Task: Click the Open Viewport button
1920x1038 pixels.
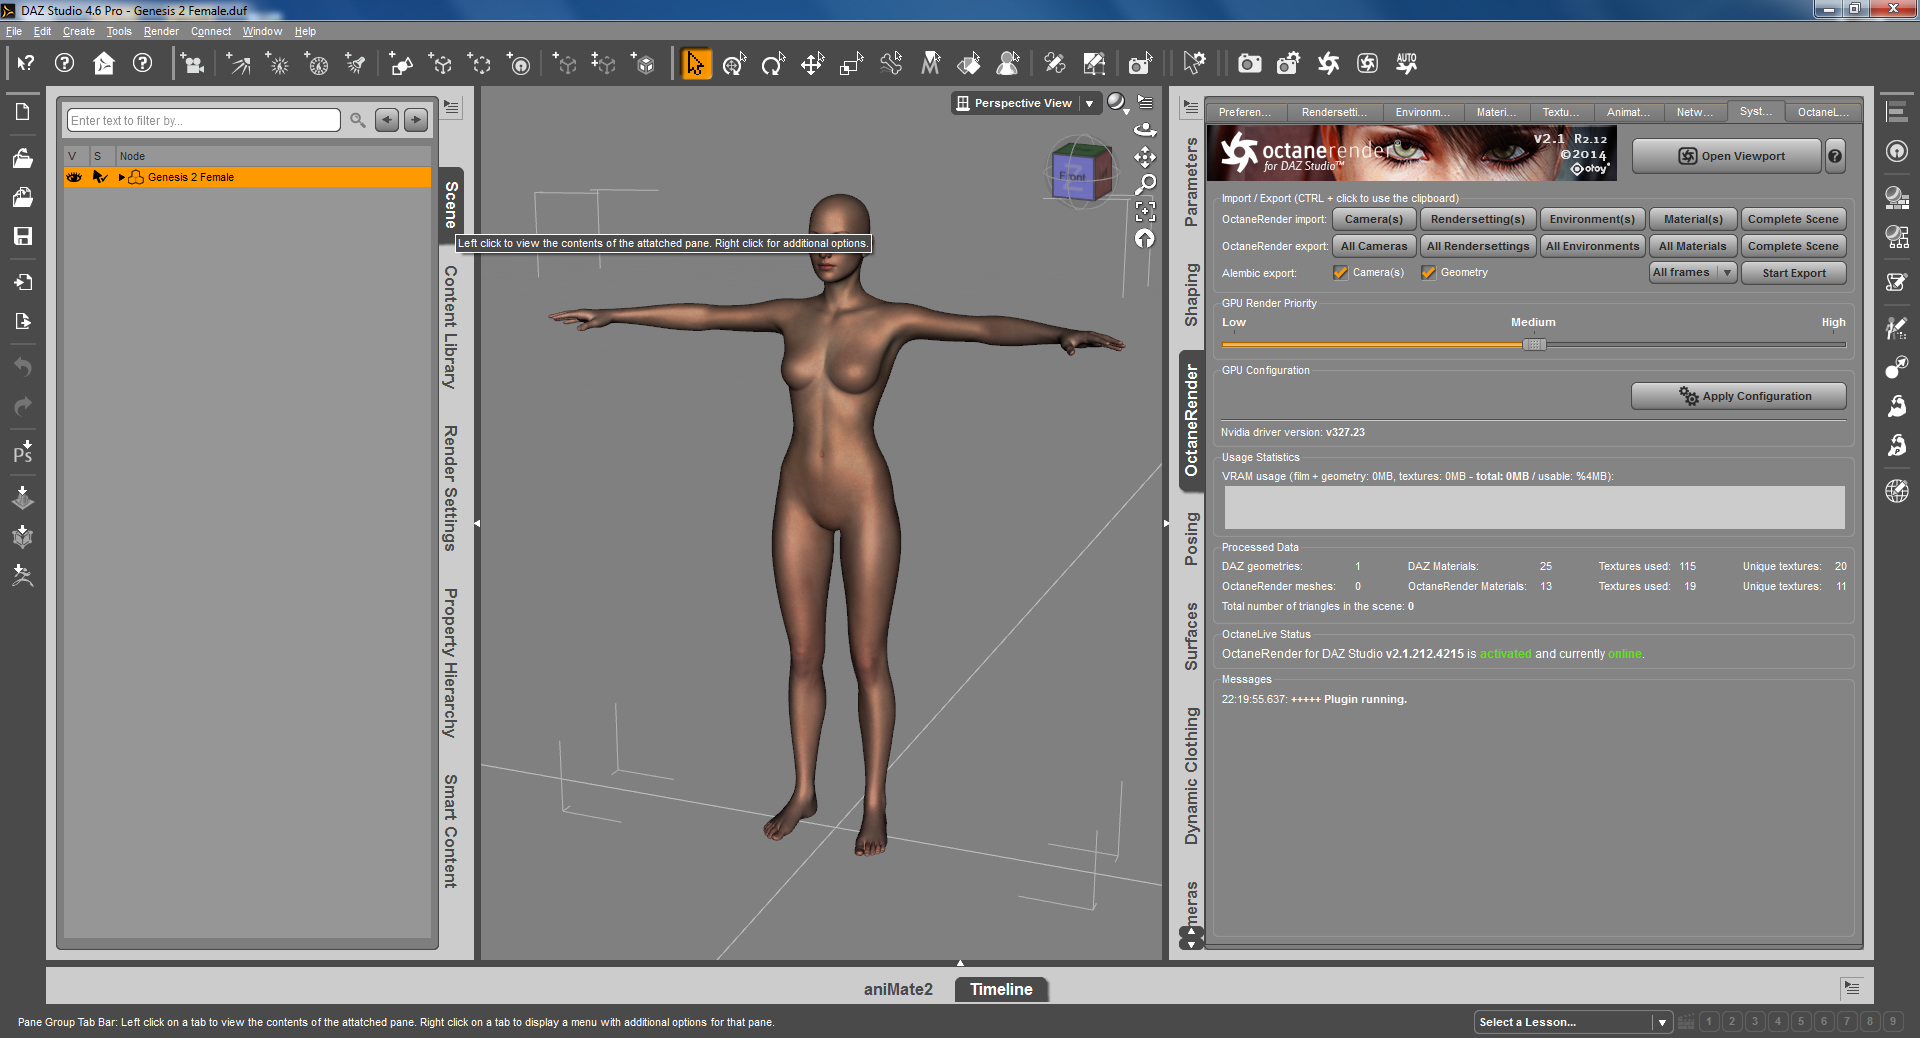Action: (x=1727, y=156)
